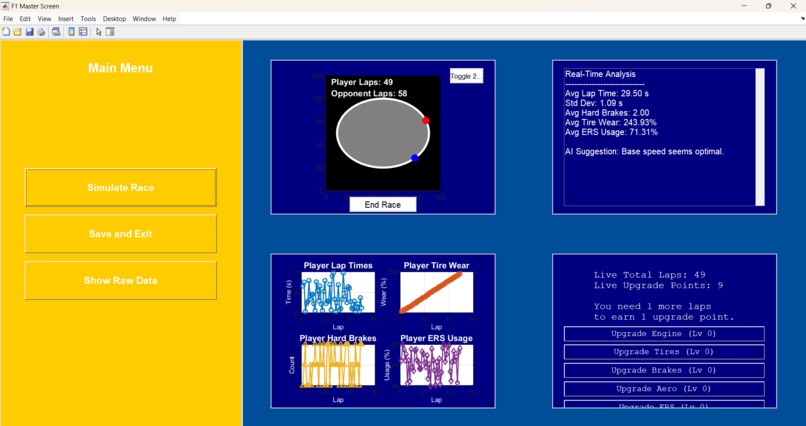The width and height of the screenshot is (806, 426).
Task: Click the Open File folder icon
Action: [17, 31]
